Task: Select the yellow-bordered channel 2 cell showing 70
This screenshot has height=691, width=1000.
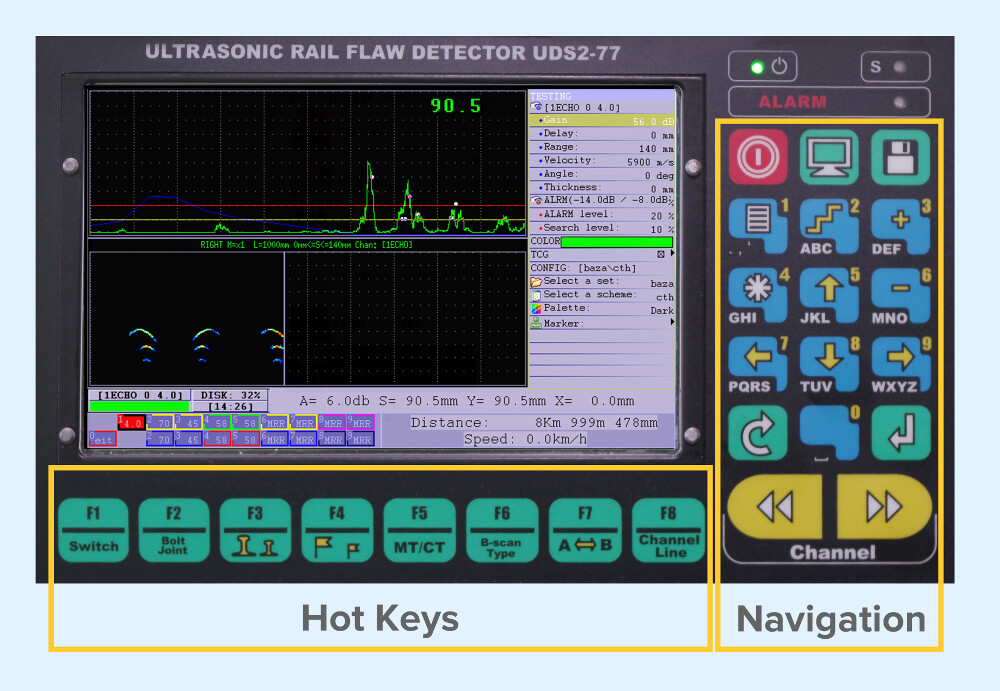Action: point(159,422)
